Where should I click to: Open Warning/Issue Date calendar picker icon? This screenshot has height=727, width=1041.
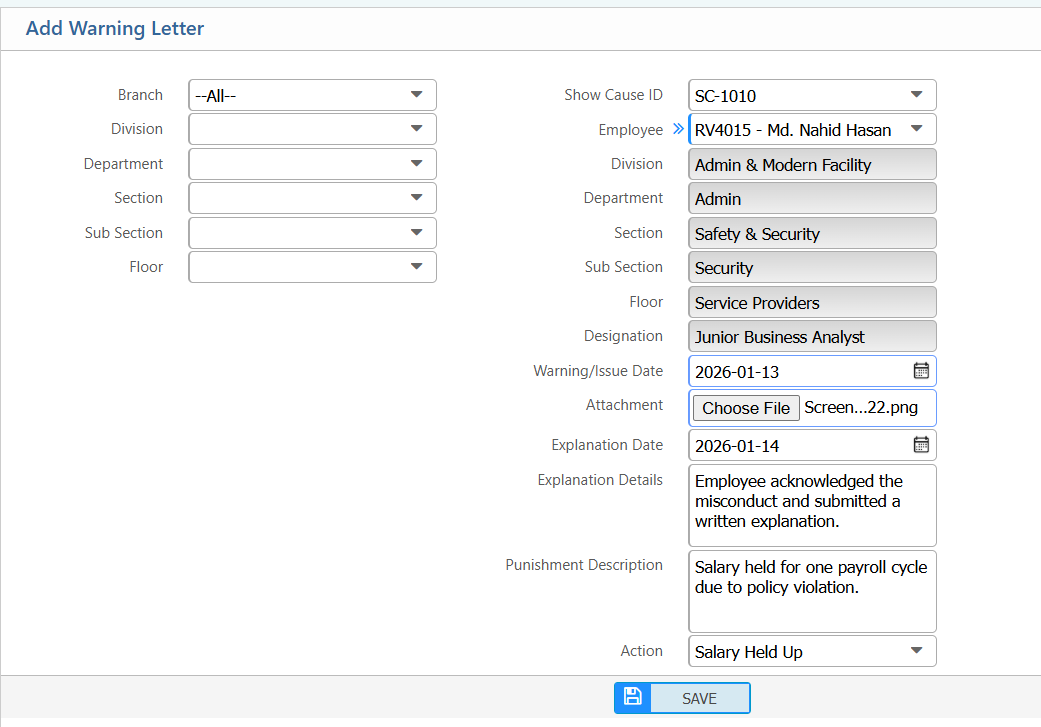pyautogui.click(x=921, y=371)
